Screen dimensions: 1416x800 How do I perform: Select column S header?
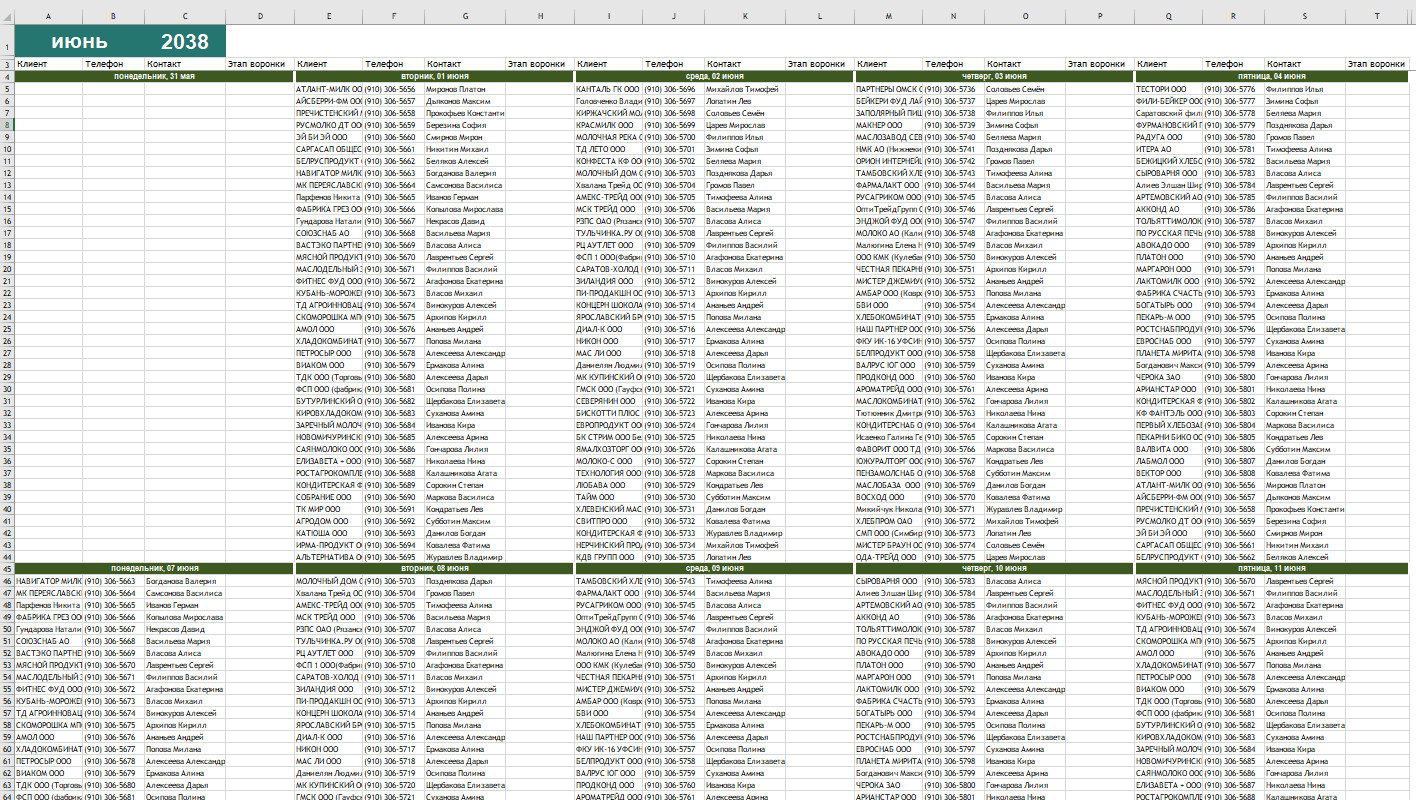[1305, 17]
